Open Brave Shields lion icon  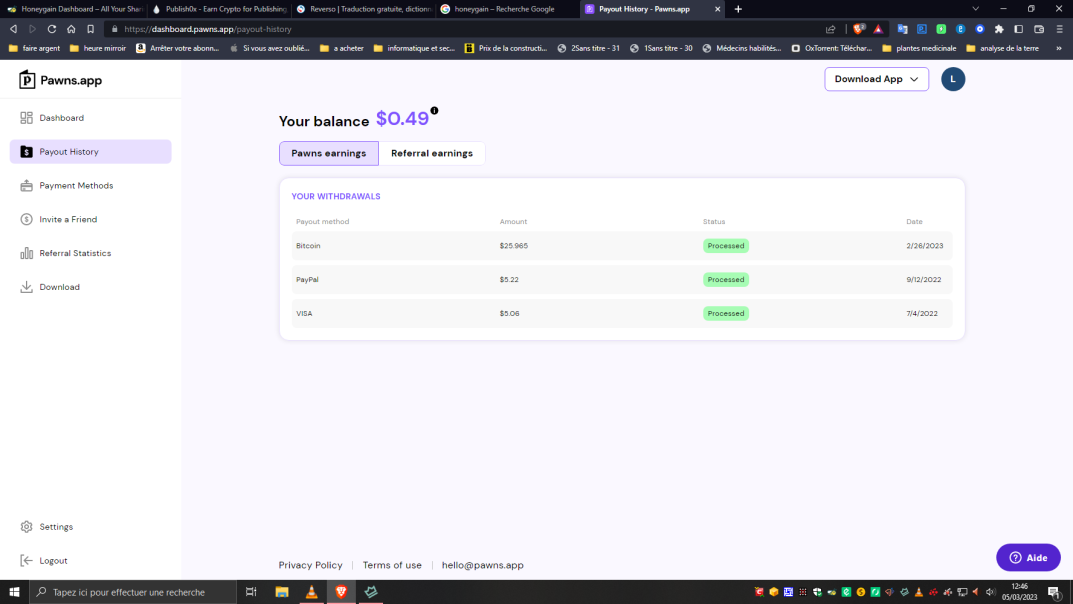click(858, 29)
